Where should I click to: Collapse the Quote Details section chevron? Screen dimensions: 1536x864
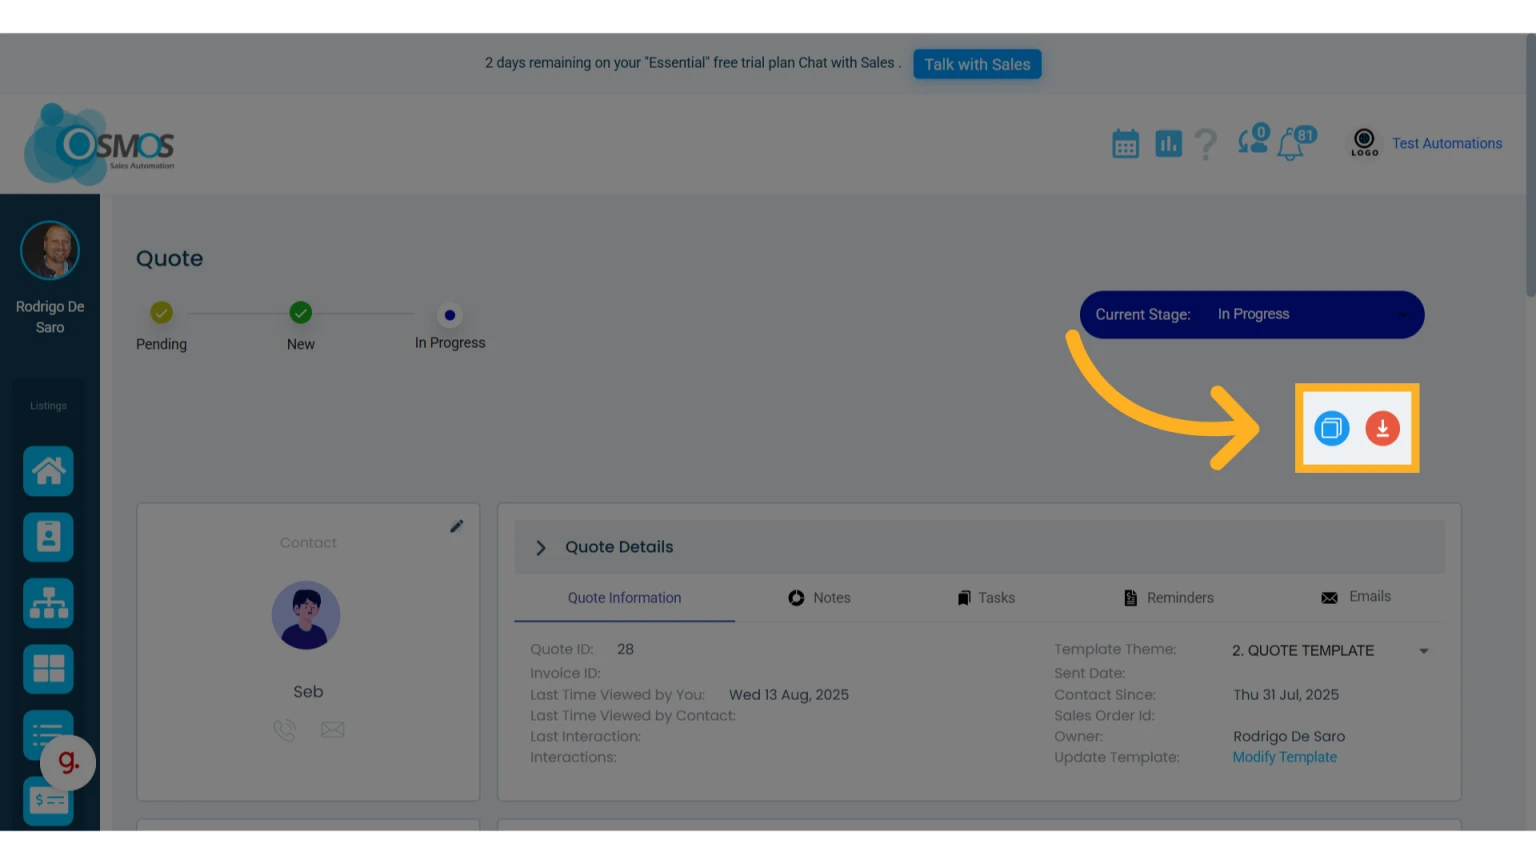pyautogui.click(x=540, y=548)
